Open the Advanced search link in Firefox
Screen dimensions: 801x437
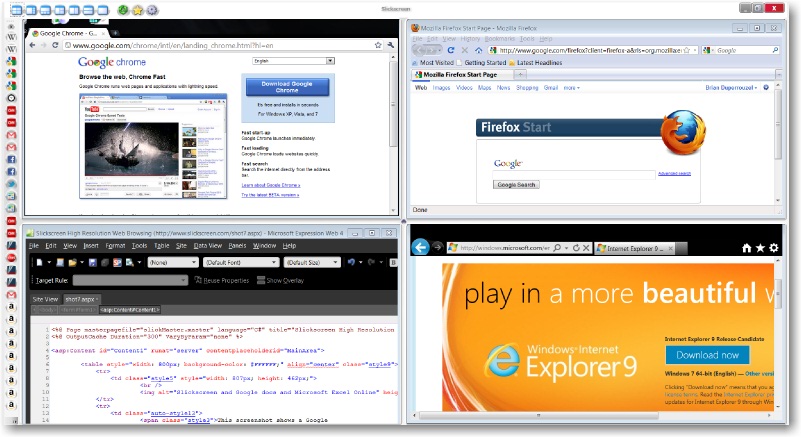coord(674,174)
